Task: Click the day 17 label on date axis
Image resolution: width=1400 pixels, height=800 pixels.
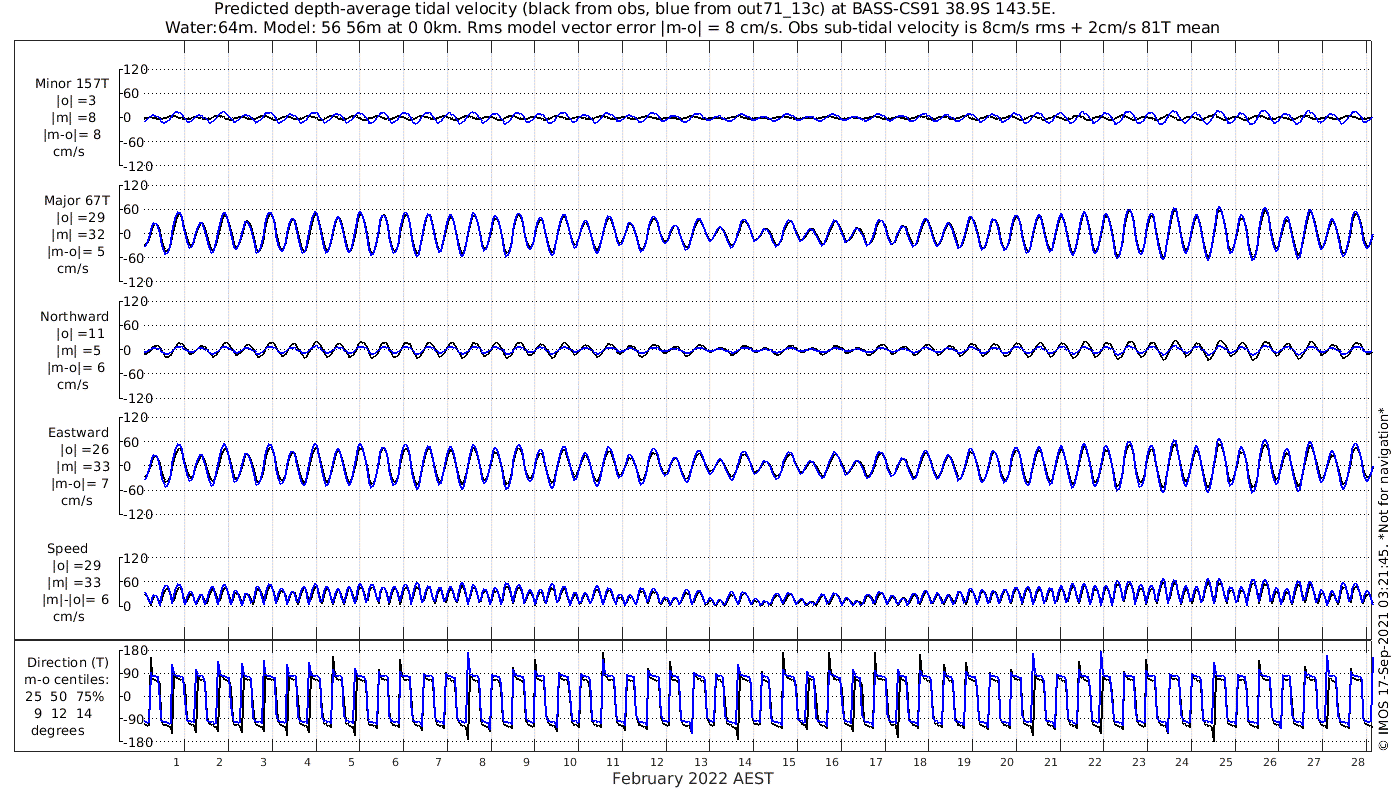Action: click(x=876, y=761)
